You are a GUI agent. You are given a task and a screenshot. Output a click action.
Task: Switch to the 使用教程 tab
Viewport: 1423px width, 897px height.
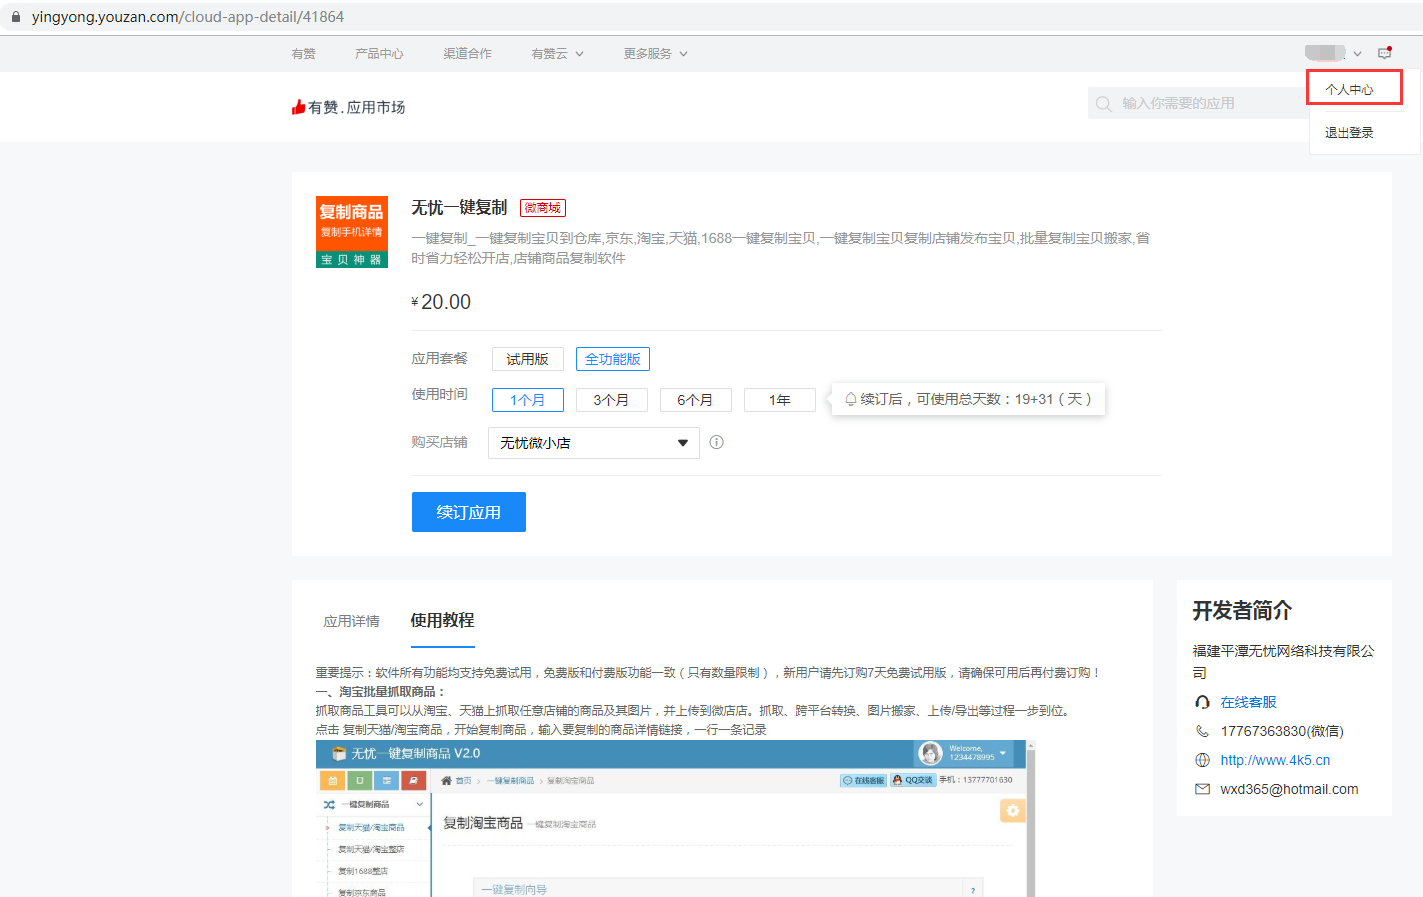click(x=443, y=620)
